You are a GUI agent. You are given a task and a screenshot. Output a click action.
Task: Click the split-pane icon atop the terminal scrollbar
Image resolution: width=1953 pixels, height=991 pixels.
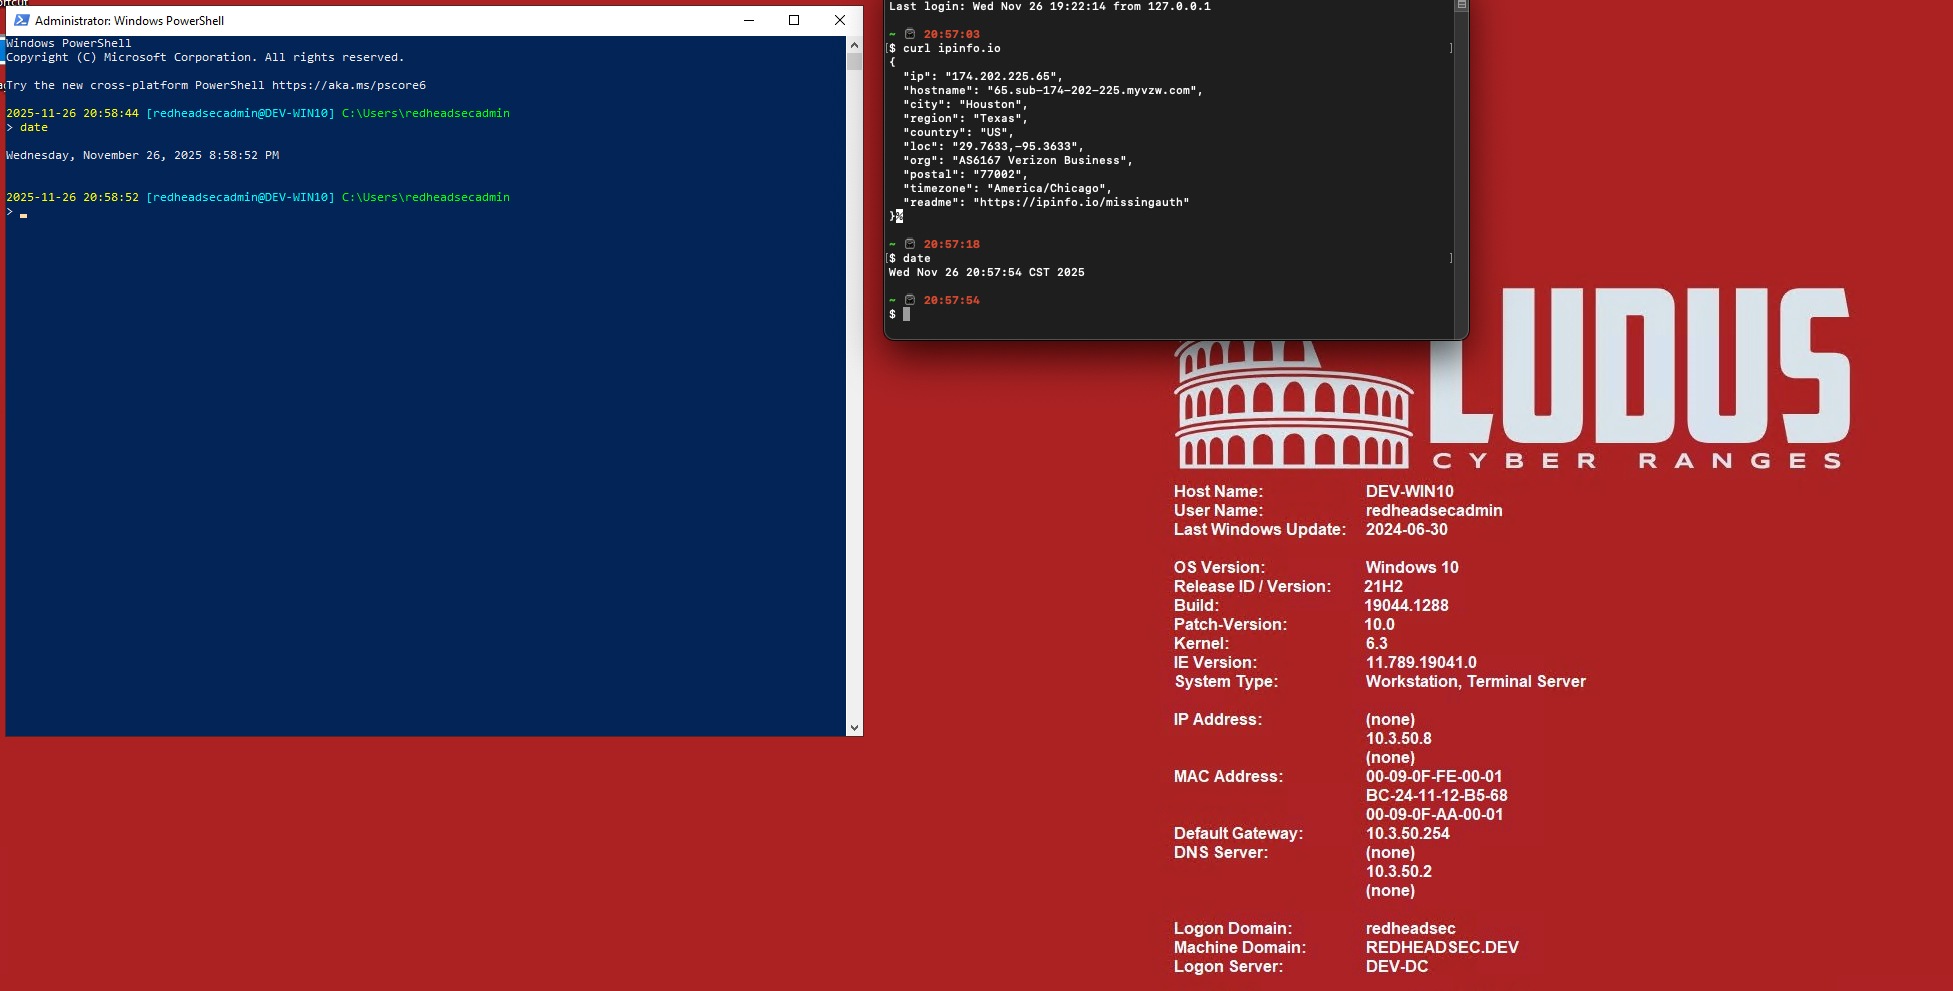point(1461,6)
